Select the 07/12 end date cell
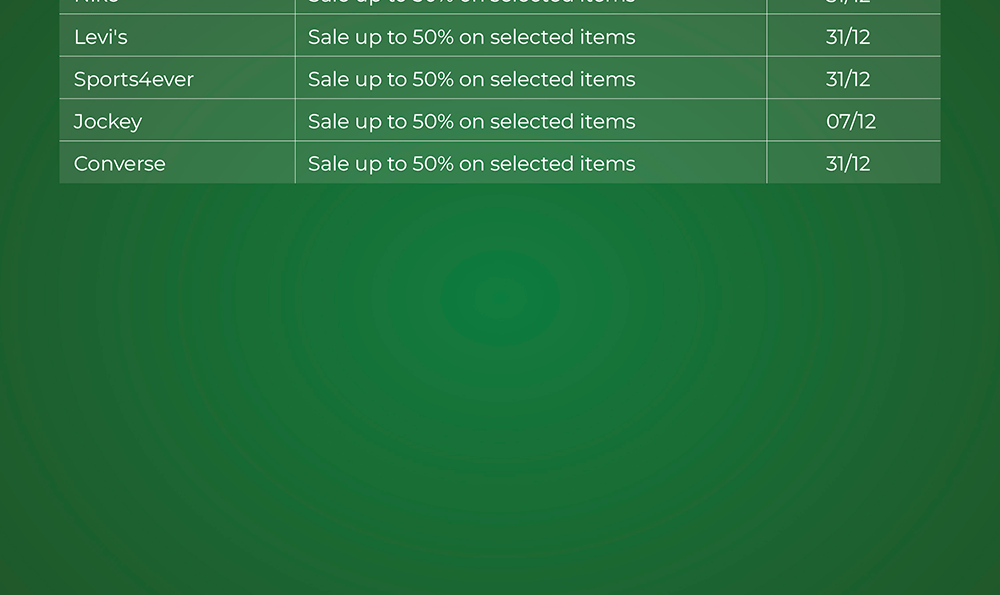 (851, 121)
